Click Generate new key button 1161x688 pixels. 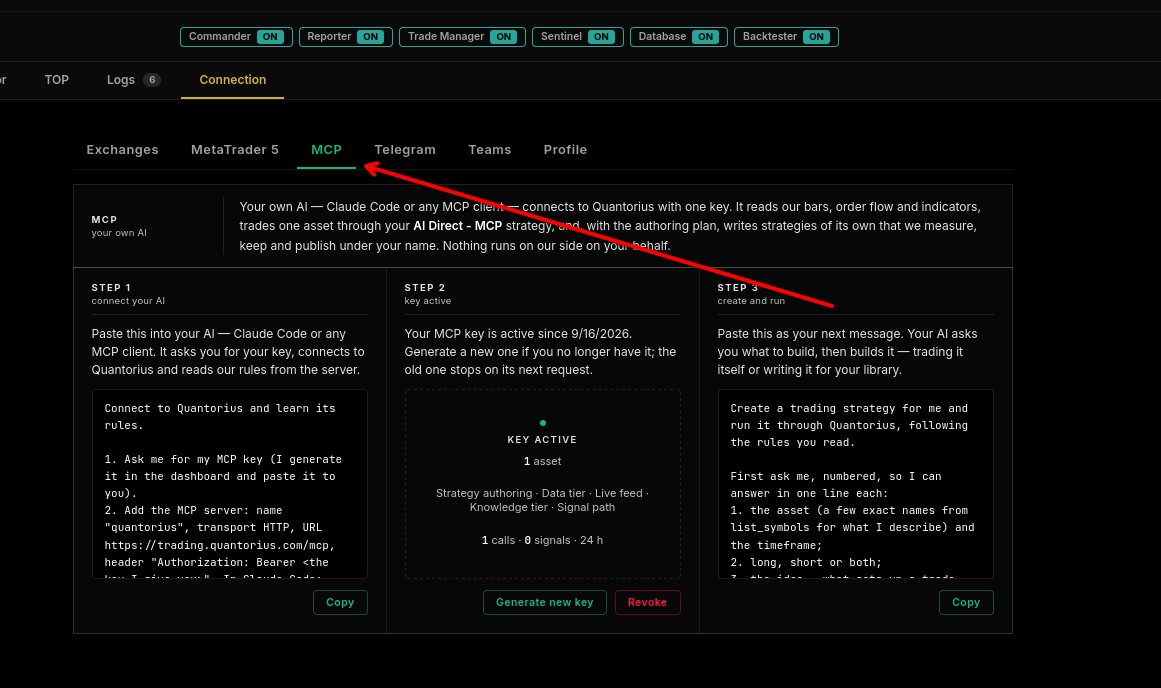tap(544, 602)
